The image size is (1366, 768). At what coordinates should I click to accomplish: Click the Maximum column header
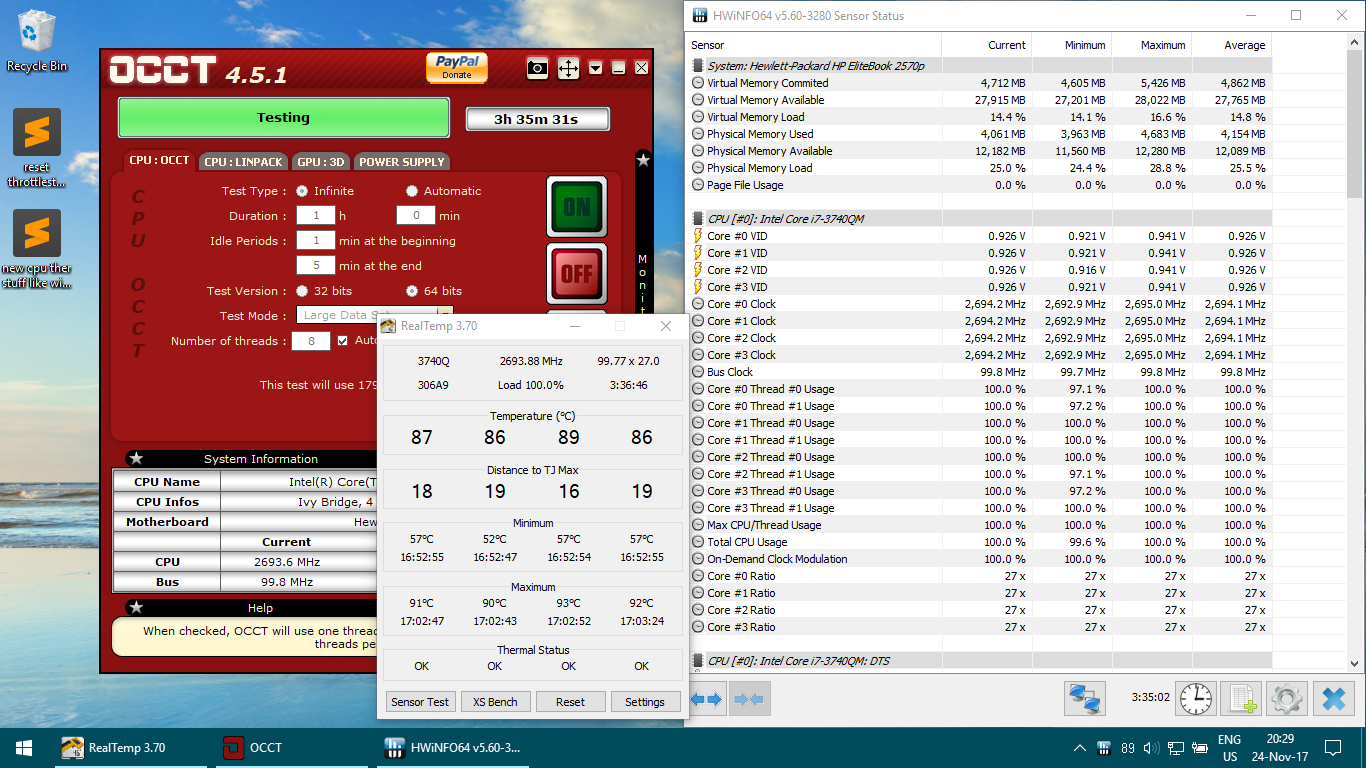[1151, 45]
